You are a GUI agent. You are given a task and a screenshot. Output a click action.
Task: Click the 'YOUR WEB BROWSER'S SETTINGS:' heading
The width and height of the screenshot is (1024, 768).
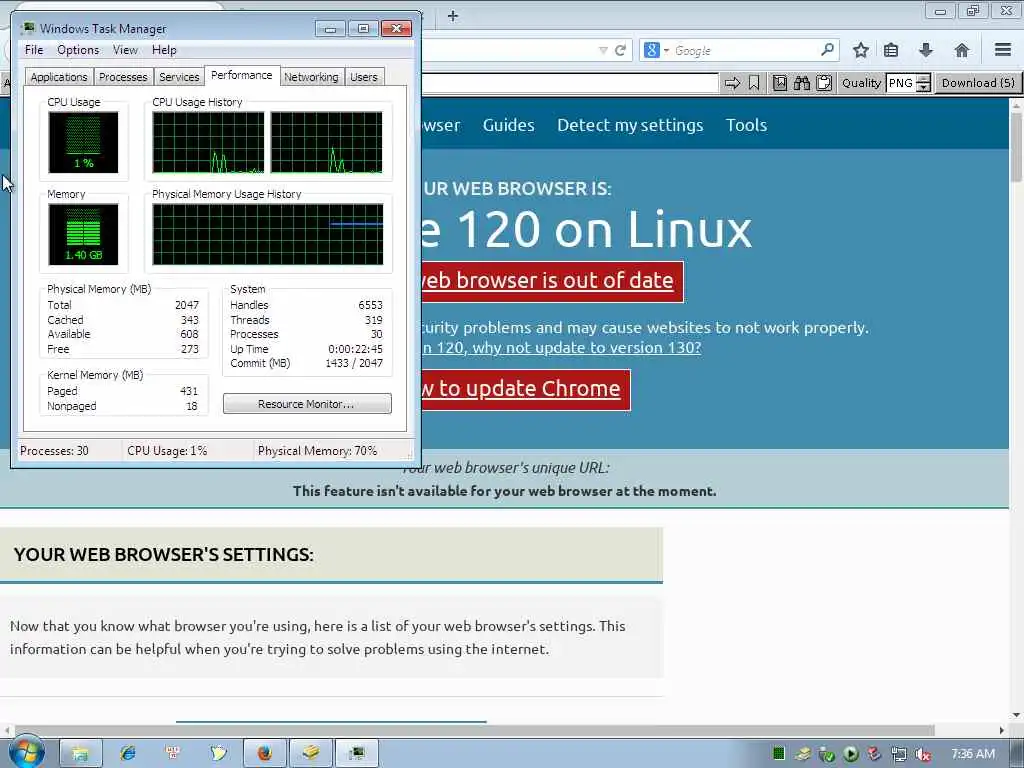coord(163,554)
